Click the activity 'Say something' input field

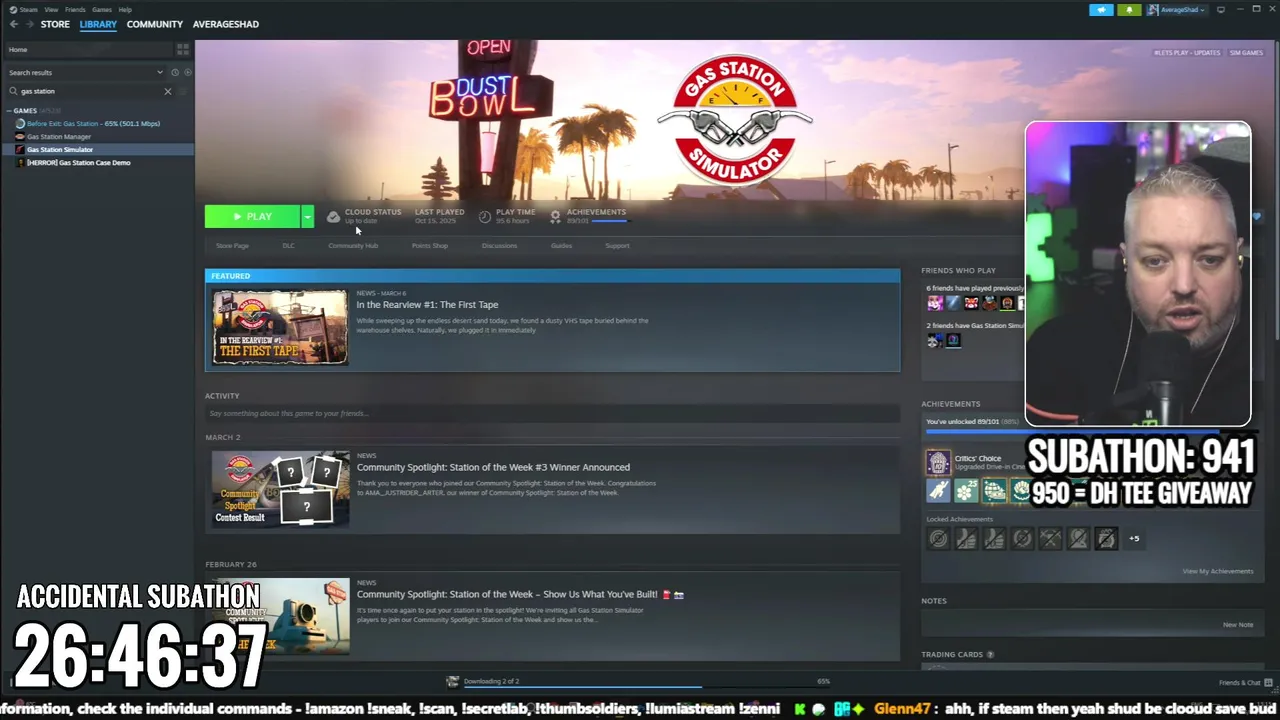tap(552, 413)
